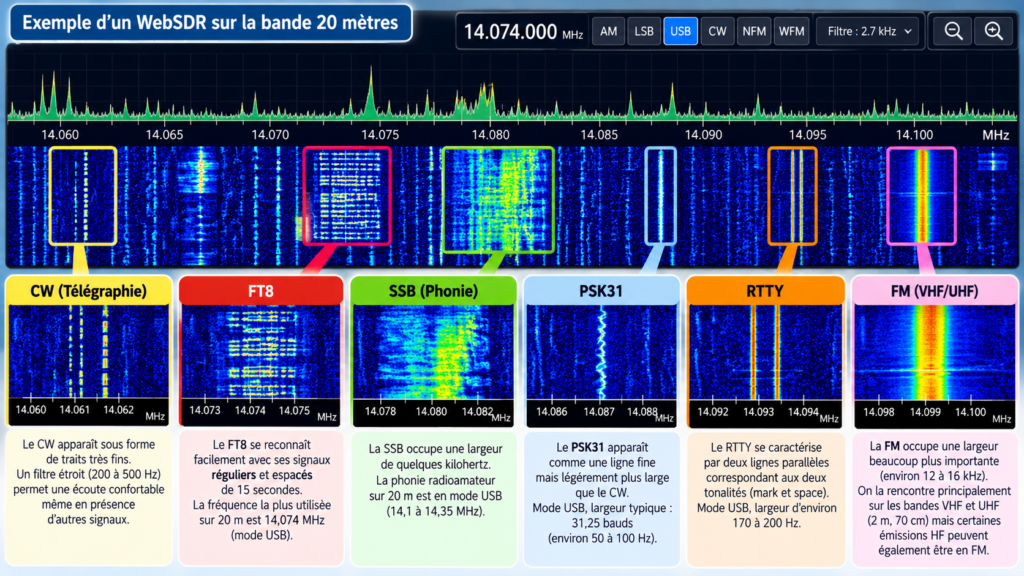
Task: Click the 14.065 mark on frequency scale
Action: point(165,135)
